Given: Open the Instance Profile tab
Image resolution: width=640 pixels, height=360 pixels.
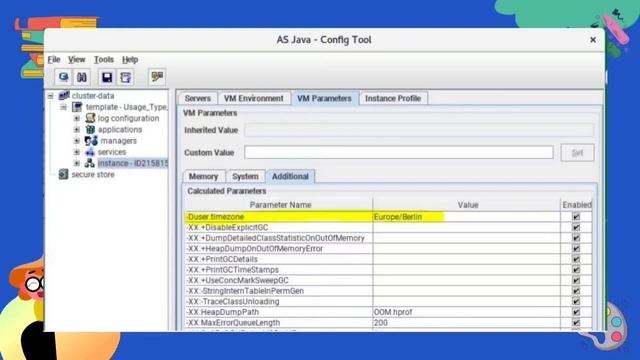Looking at the screenshot, I should pos(393,98).
